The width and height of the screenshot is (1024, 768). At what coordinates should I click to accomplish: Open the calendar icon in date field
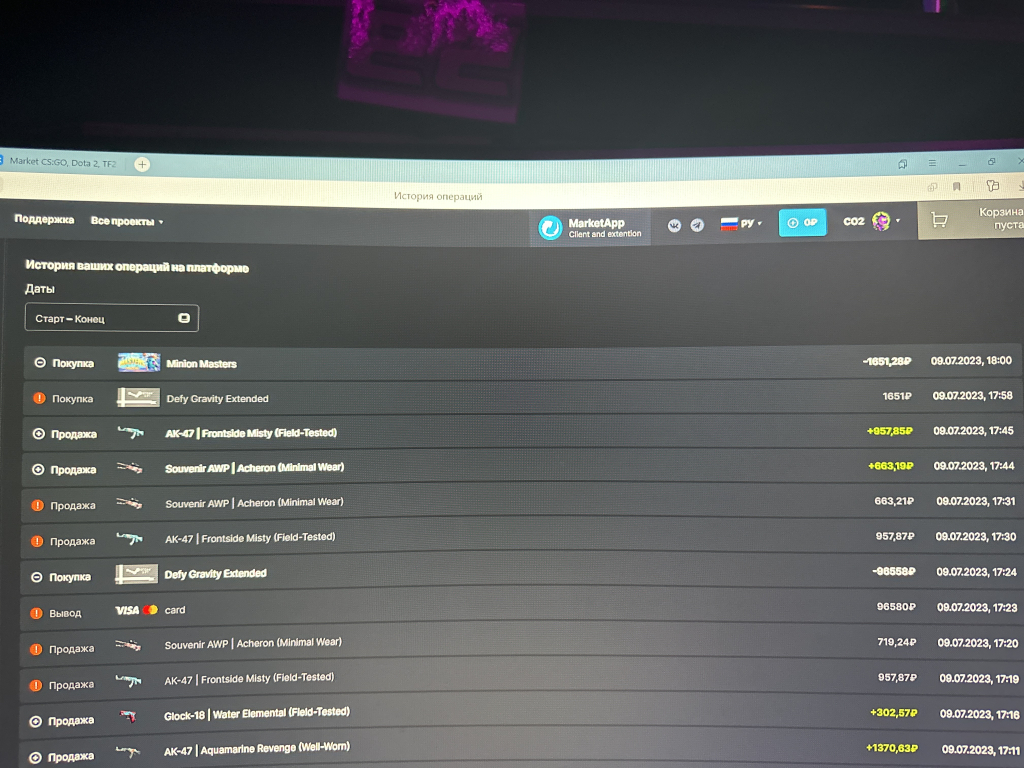184,318
